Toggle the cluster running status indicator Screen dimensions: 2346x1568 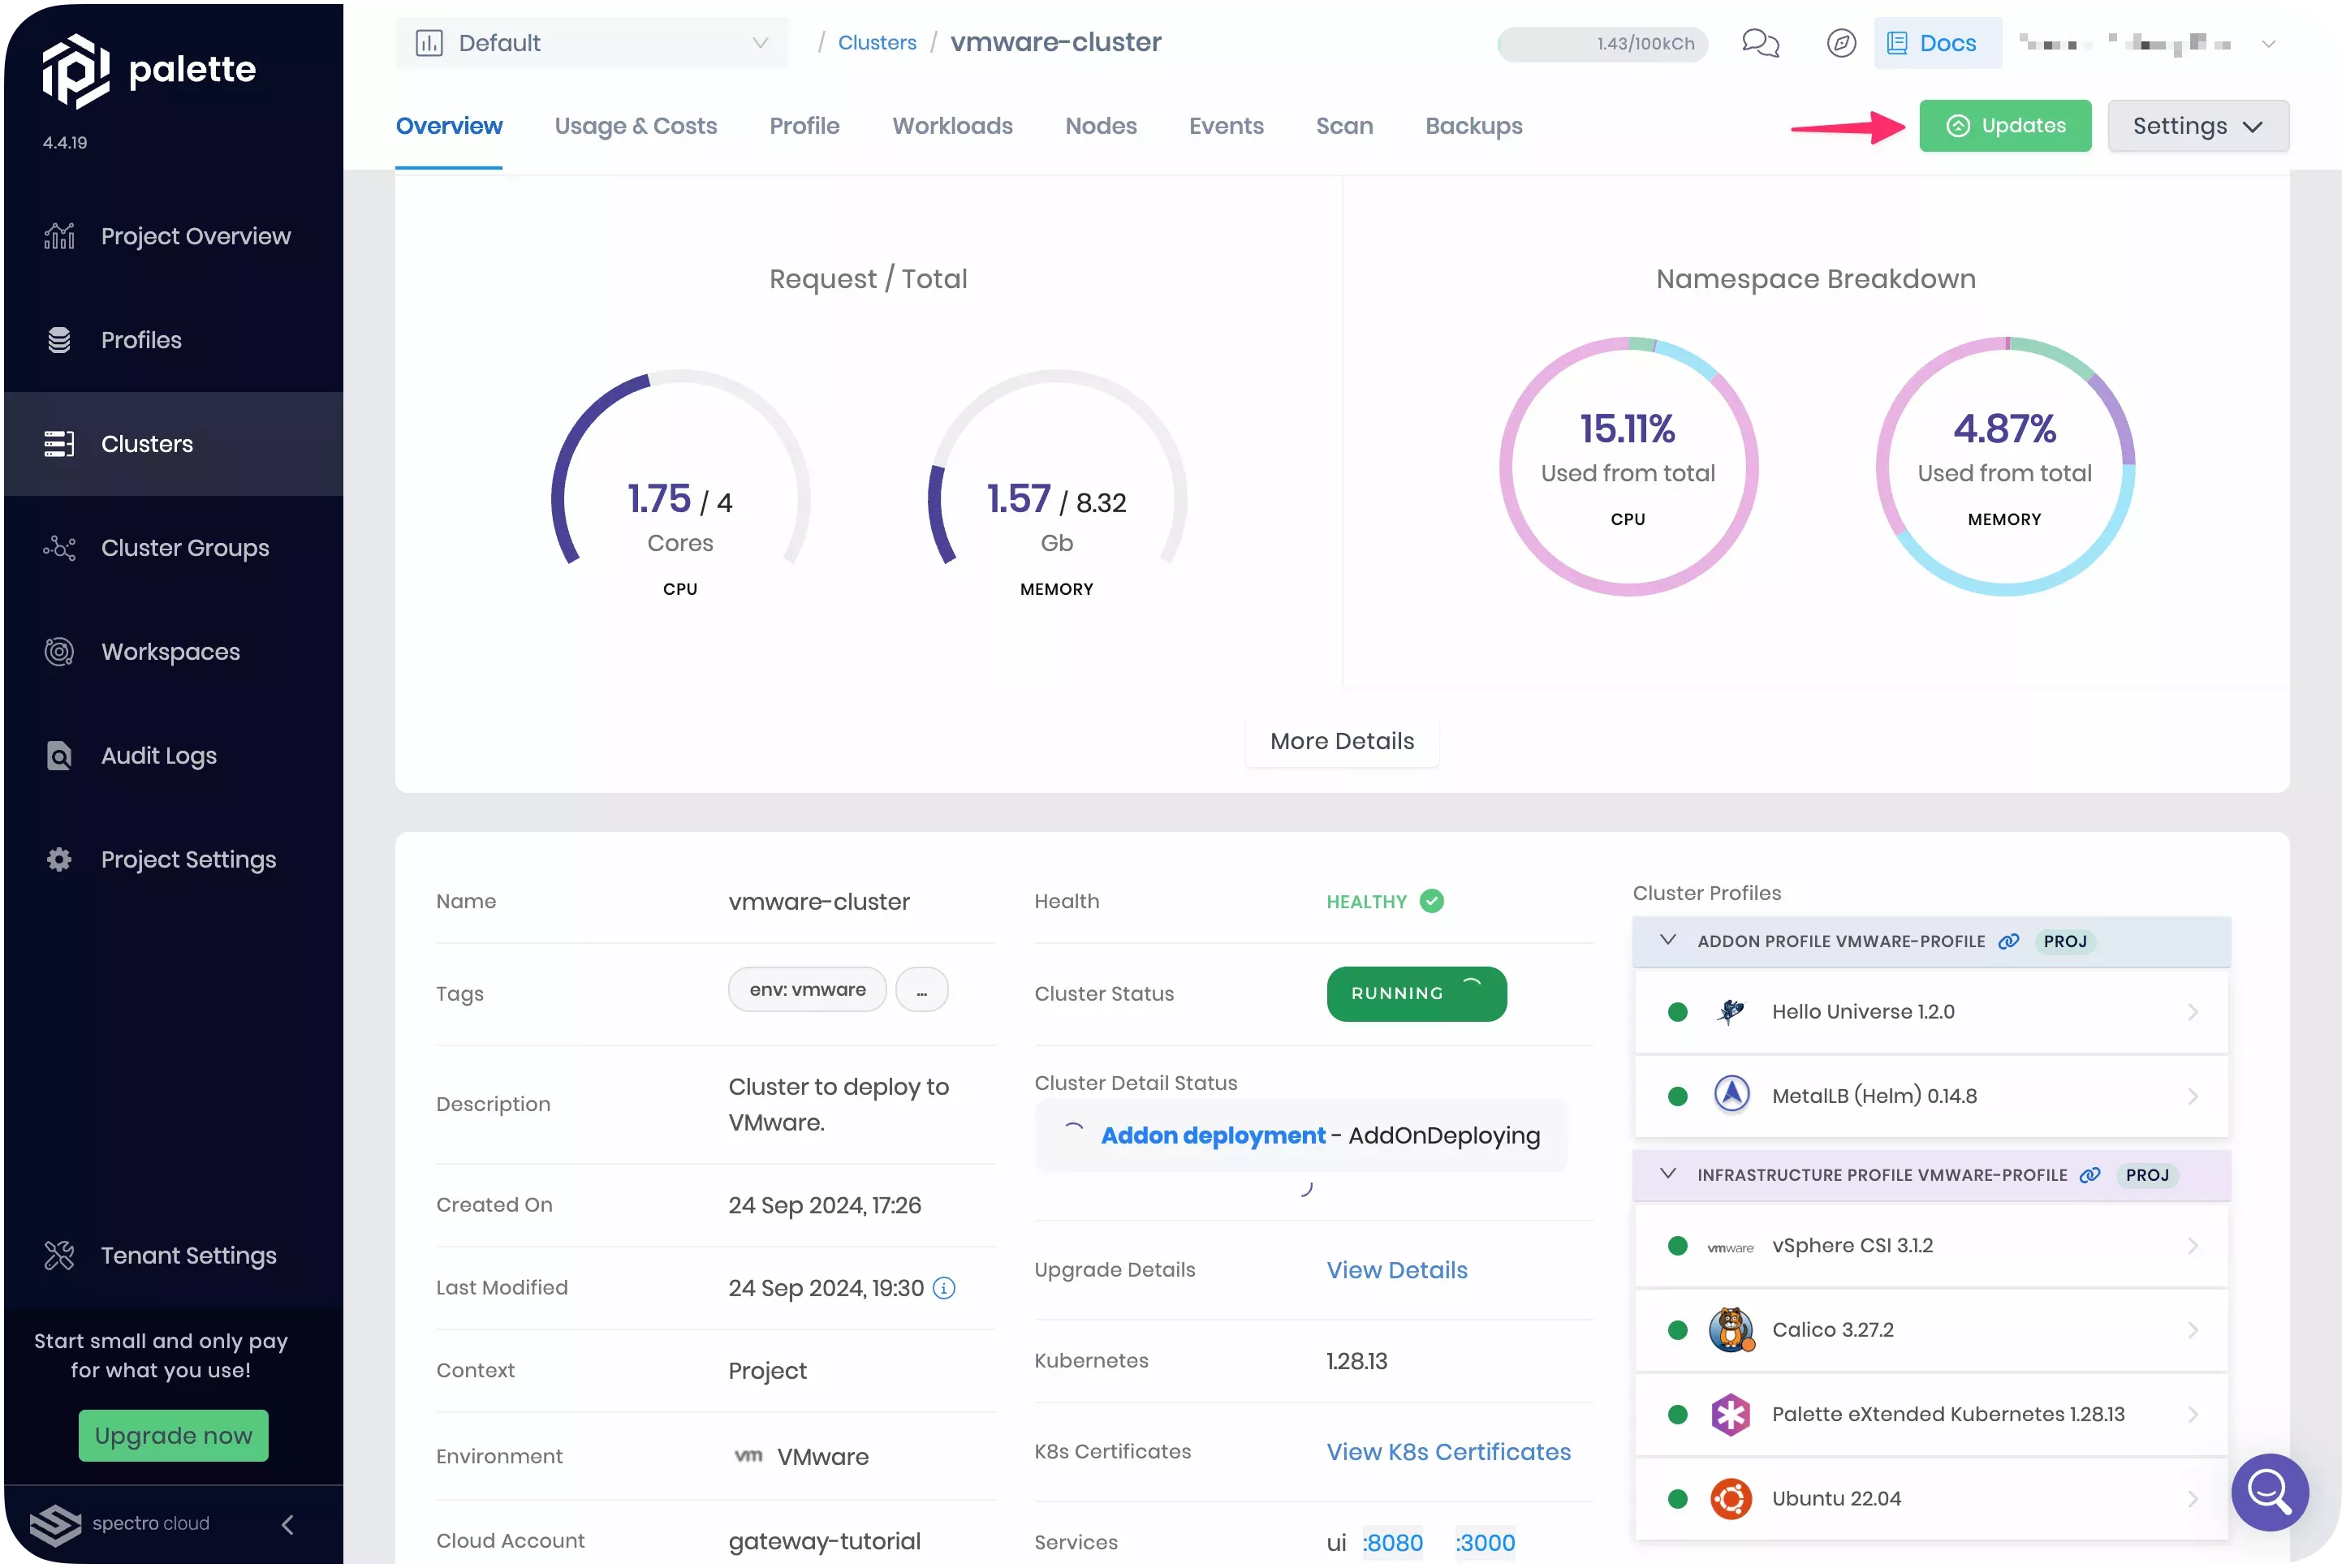[x=1413, y=993]
